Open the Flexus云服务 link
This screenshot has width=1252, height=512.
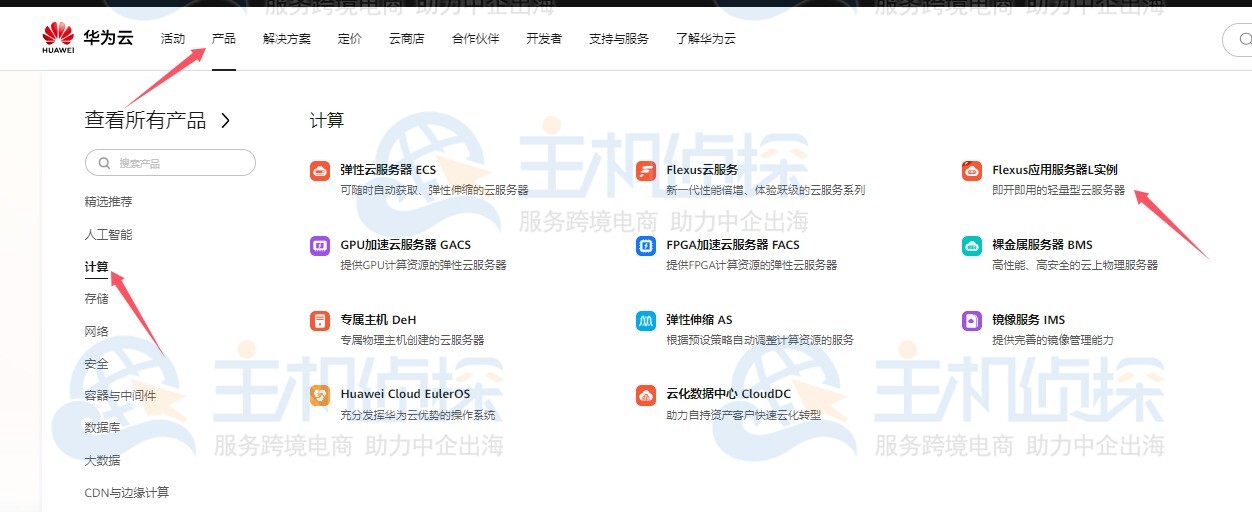point(702,170)
